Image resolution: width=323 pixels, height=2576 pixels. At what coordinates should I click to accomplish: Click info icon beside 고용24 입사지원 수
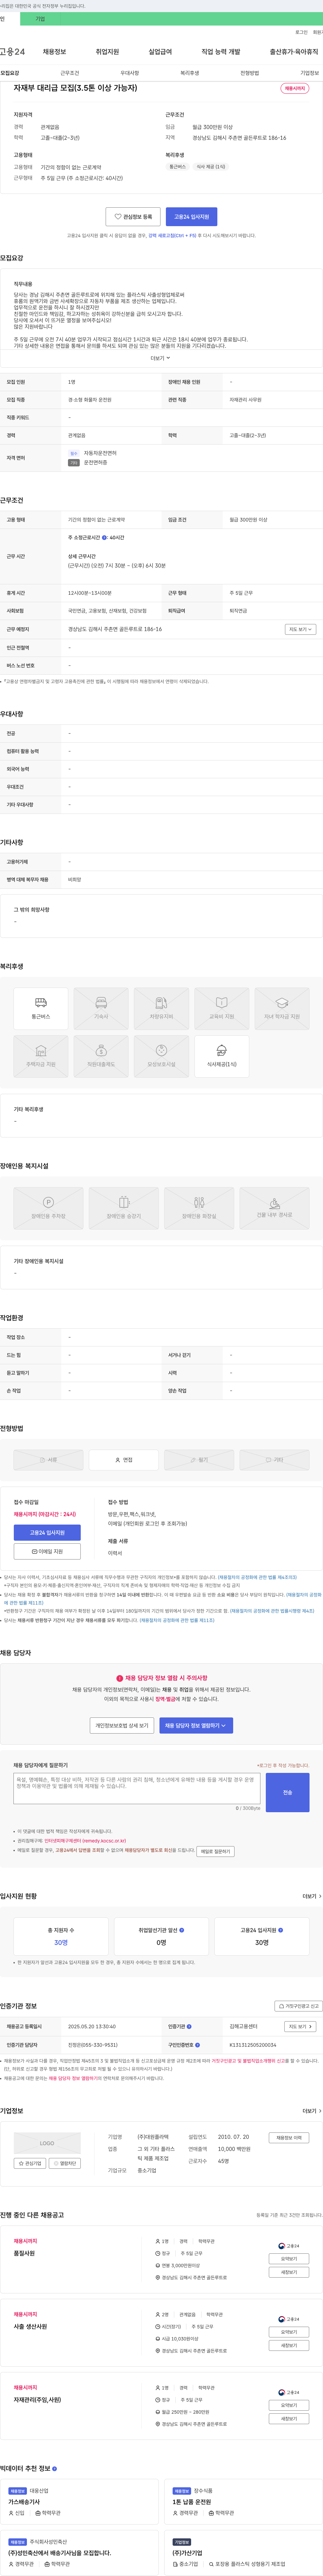click(280, 1930)
